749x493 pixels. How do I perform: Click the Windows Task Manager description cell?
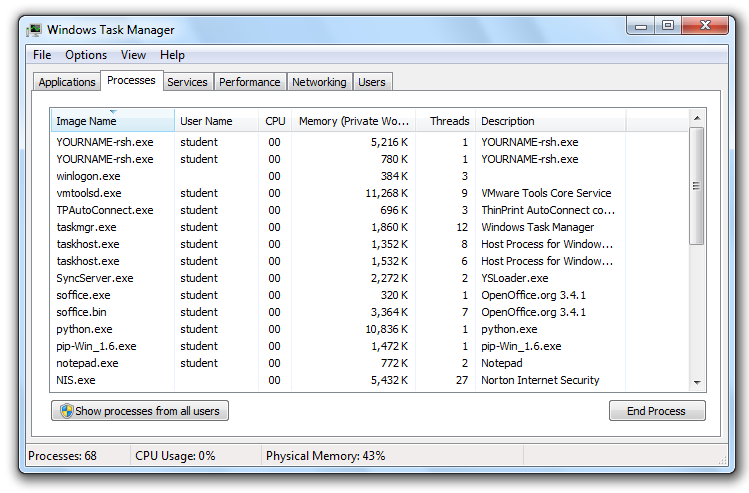pos(537,227)
